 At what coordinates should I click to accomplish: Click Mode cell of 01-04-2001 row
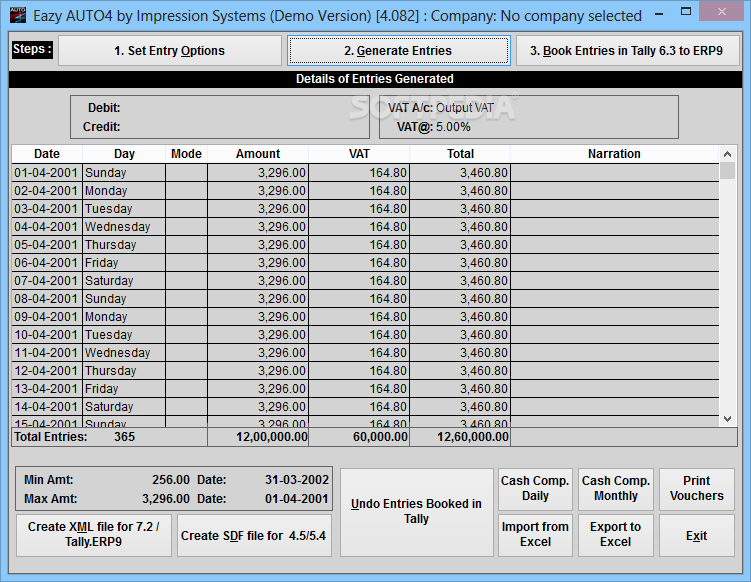pyautogui.click(x=186, y=172)
